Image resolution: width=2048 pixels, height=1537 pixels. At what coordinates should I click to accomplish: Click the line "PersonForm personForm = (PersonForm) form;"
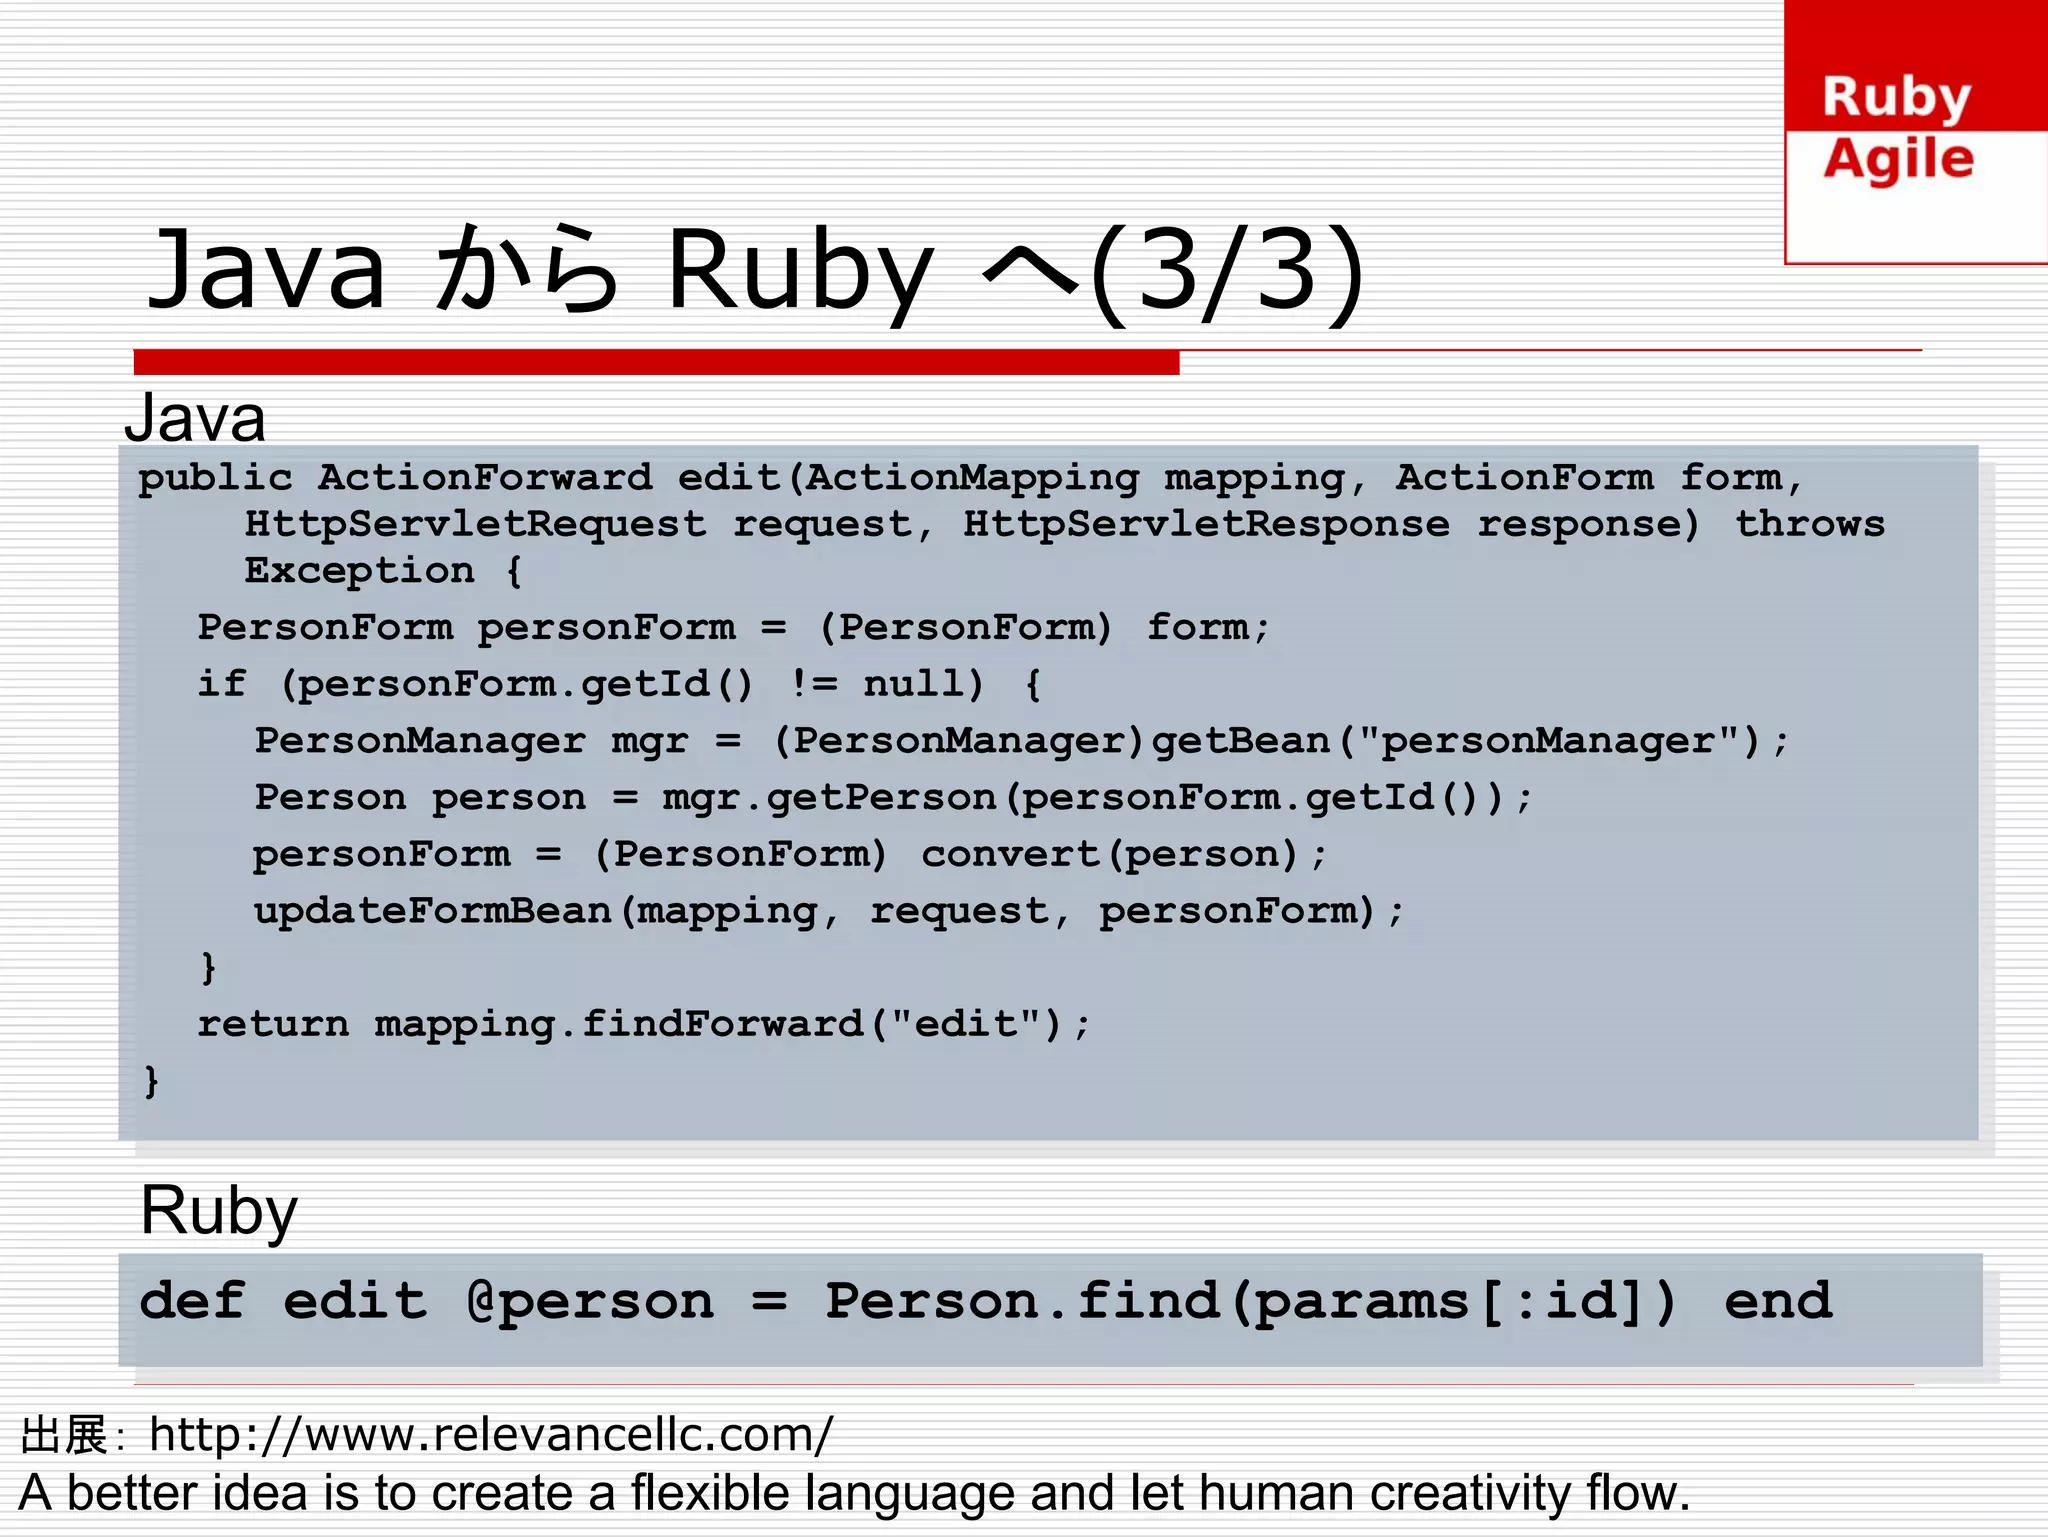(x=734, y=628)
